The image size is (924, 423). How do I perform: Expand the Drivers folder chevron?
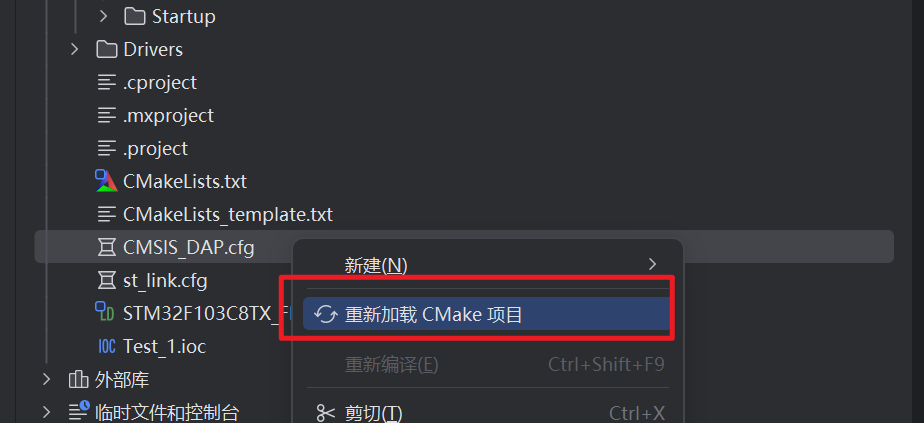coord(75,49)
